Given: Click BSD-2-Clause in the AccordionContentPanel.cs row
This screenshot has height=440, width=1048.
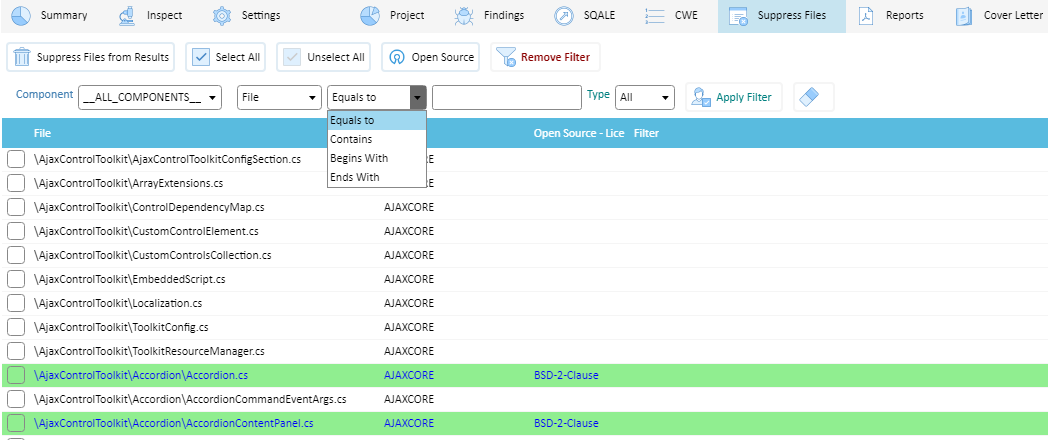Looking at the screenshot, I should (x=566, y=424).
